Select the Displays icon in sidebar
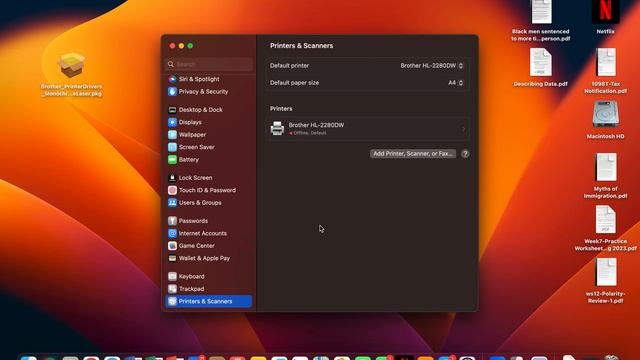The height and width of the screenshot is (360, 640). [172, 122]
